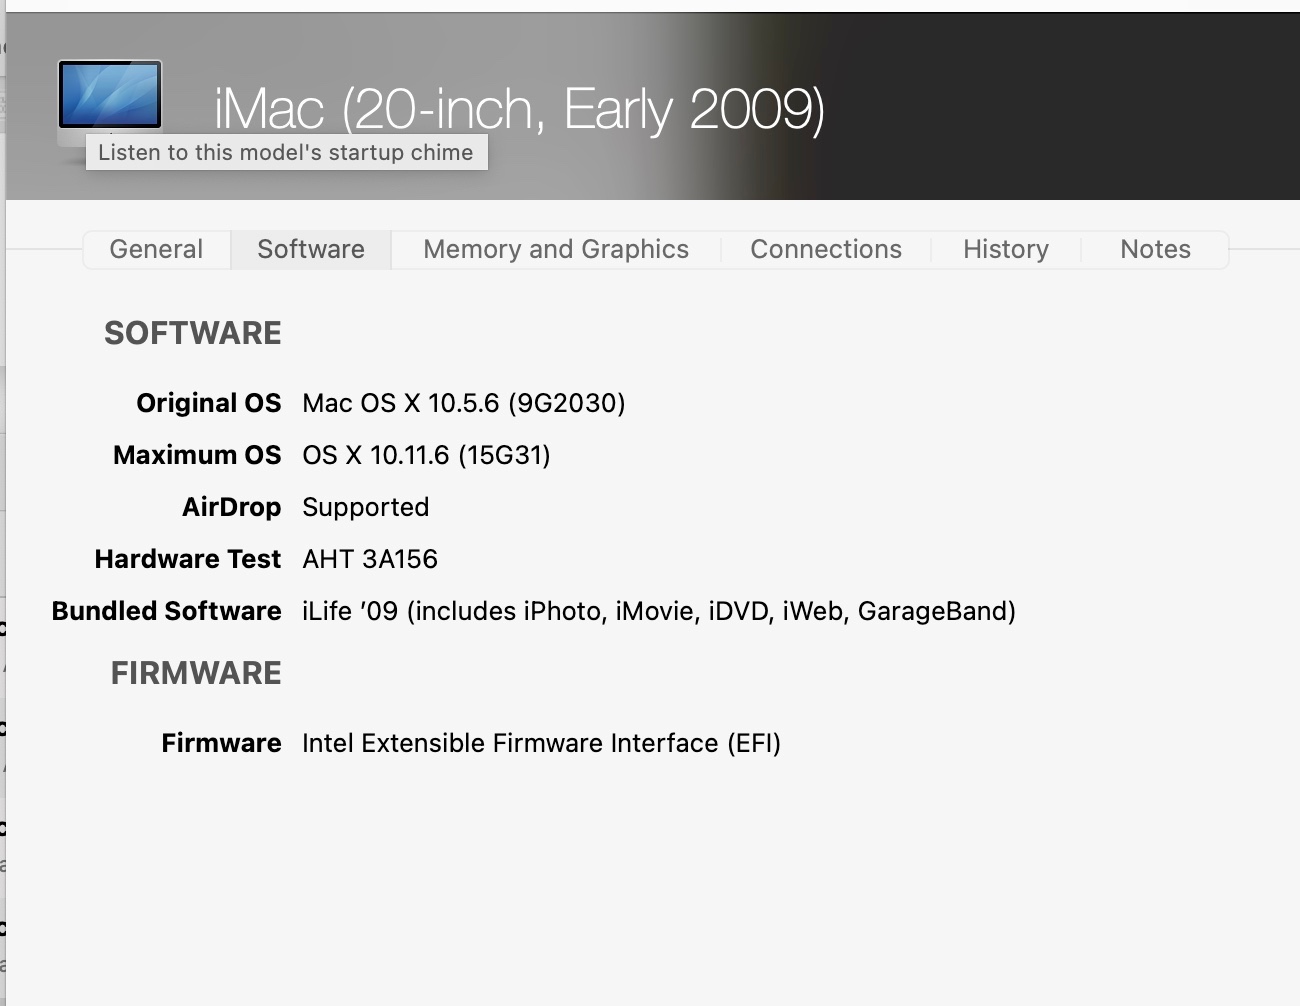
Task: Click the Bundled Software label
Action: click(167, 611)
